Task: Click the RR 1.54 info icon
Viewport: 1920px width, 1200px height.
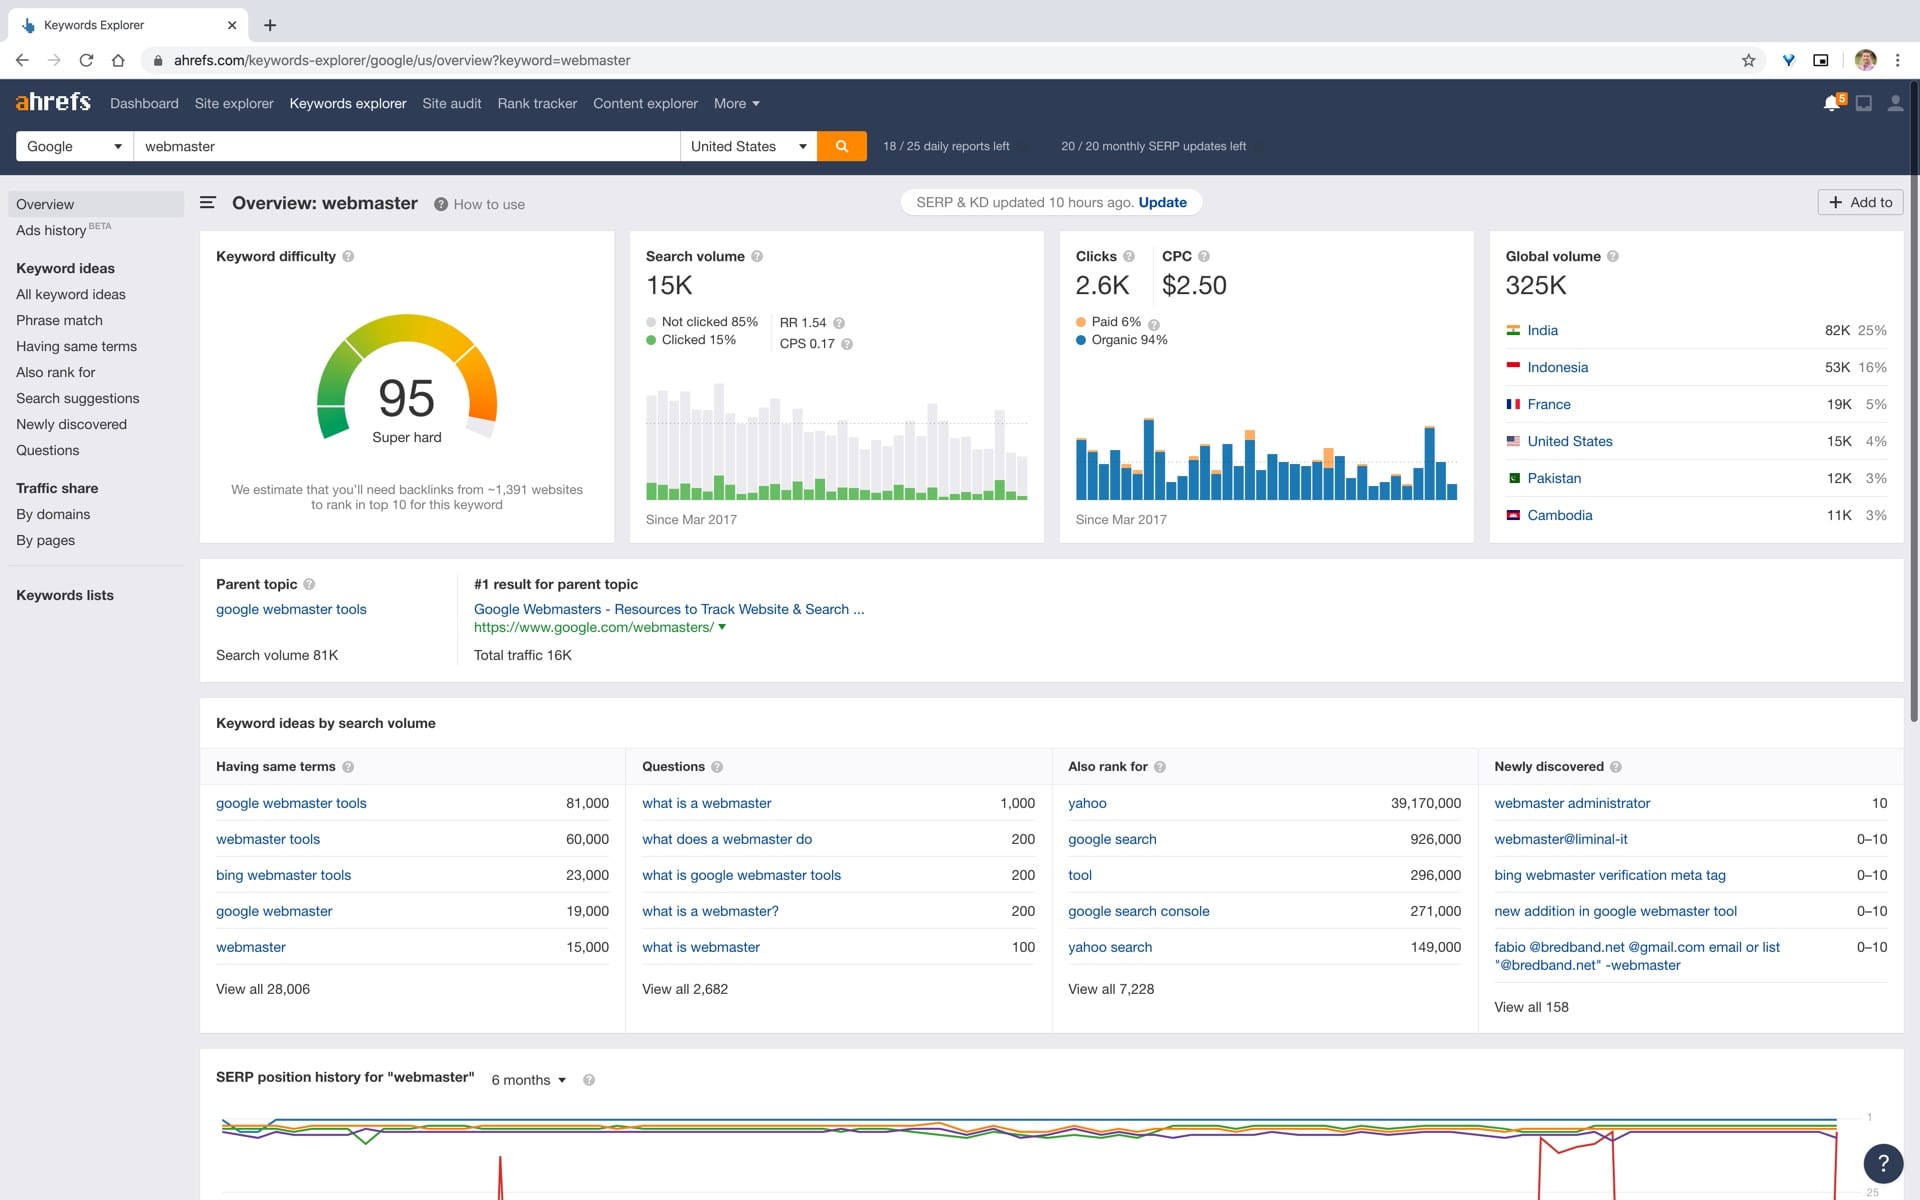Action: 840,323
